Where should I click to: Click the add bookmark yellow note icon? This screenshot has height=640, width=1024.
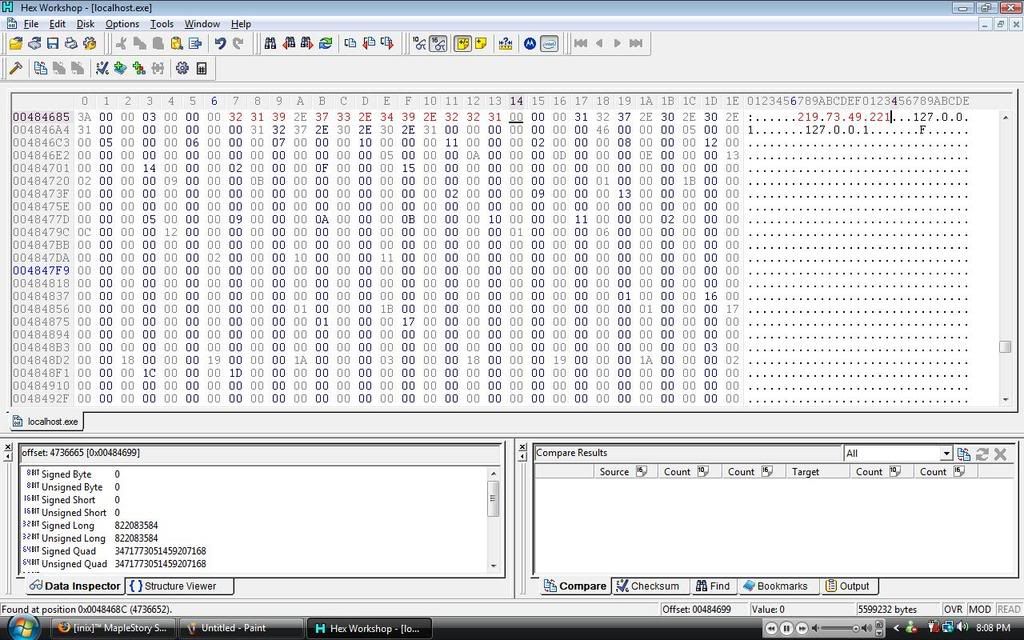[x=481, y=44]
